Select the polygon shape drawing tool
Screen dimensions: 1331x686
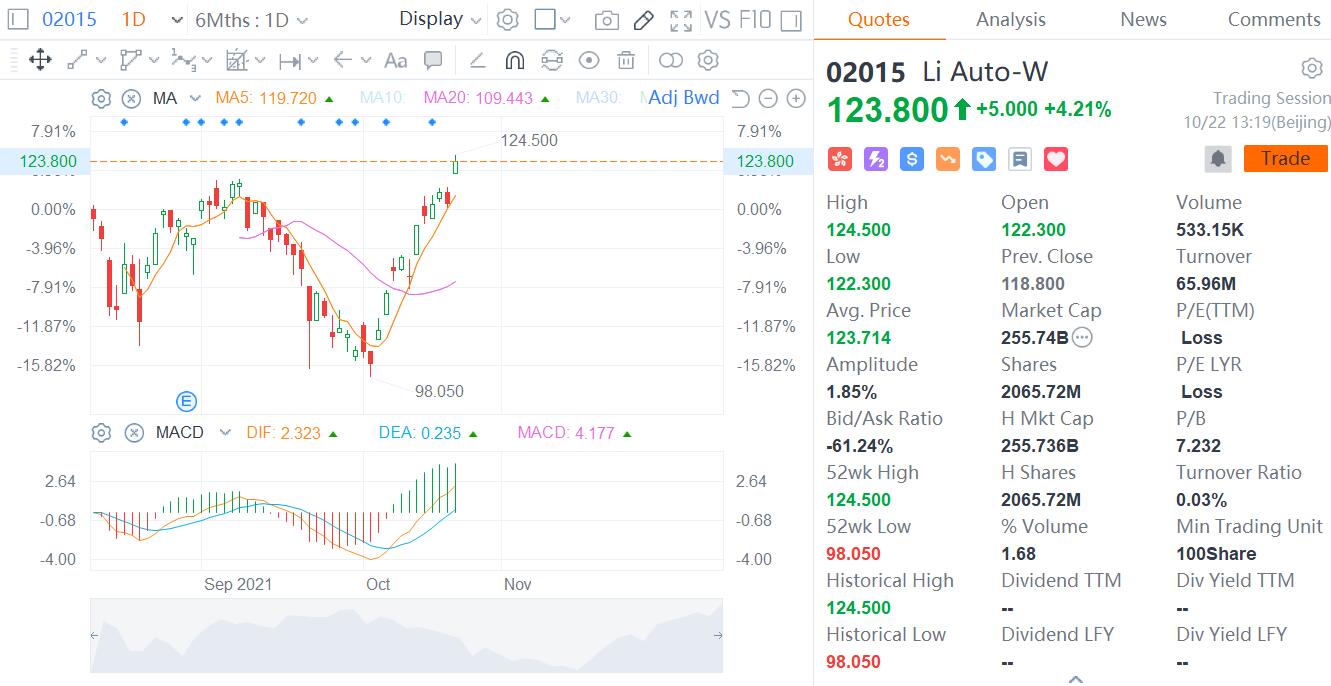tap(130, 60)
